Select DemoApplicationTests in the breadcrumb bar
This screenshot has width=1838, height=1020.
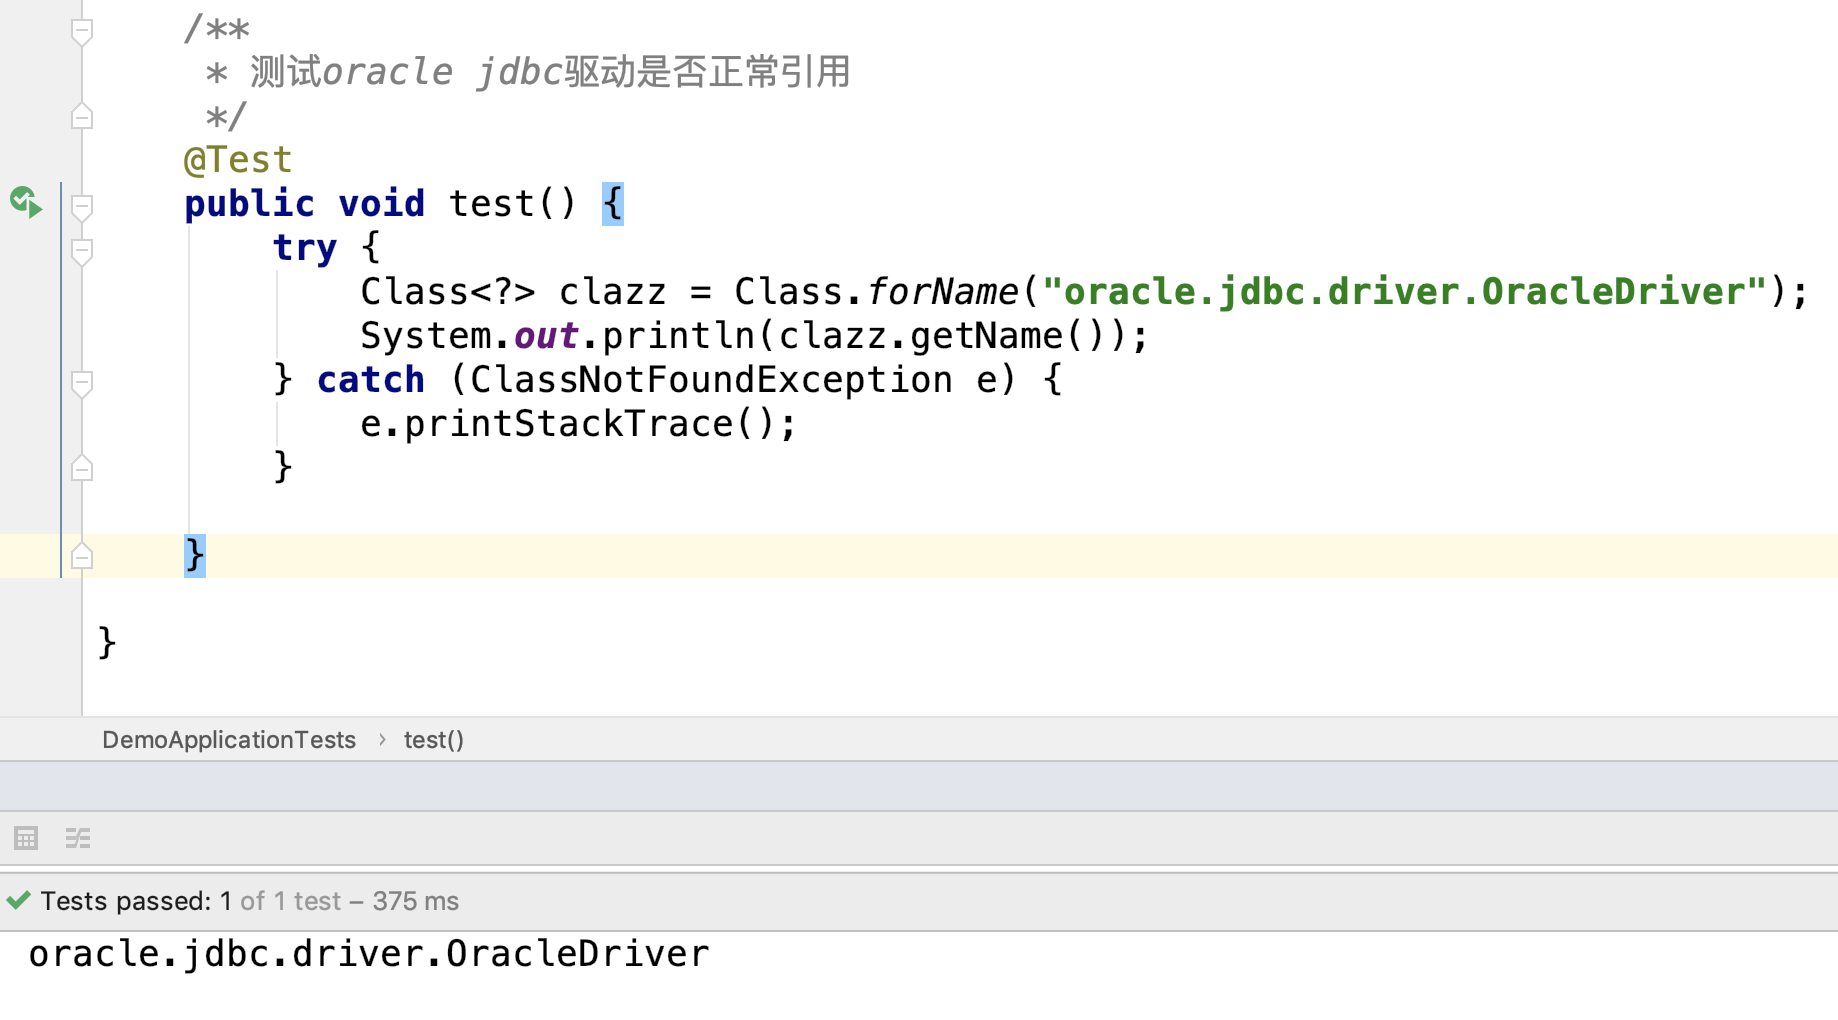point(229,740)
